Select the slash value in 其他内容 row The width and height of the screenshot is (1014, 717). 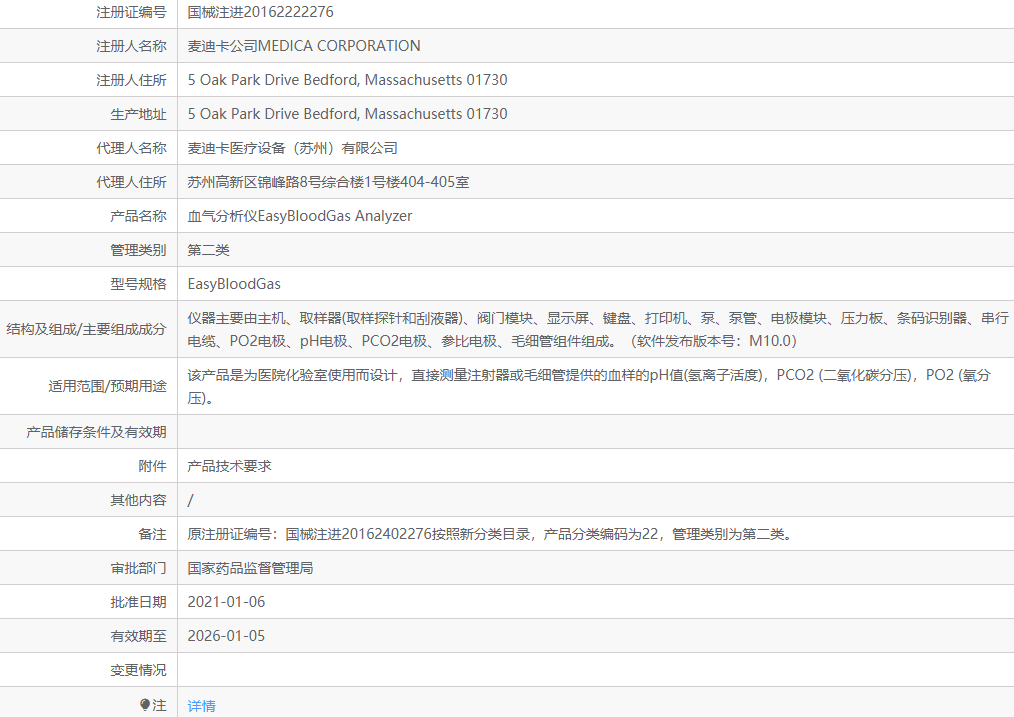(x=190, y=500)
